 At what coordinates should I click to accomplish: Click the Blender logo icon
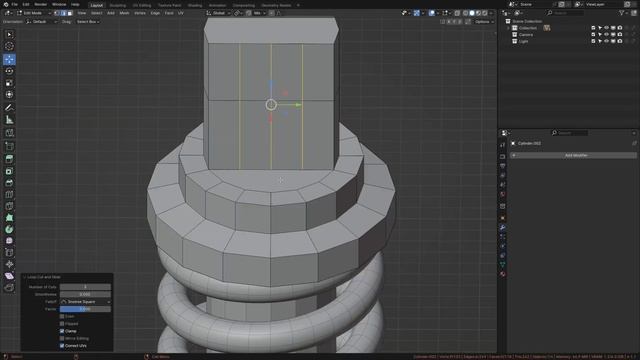5,4
